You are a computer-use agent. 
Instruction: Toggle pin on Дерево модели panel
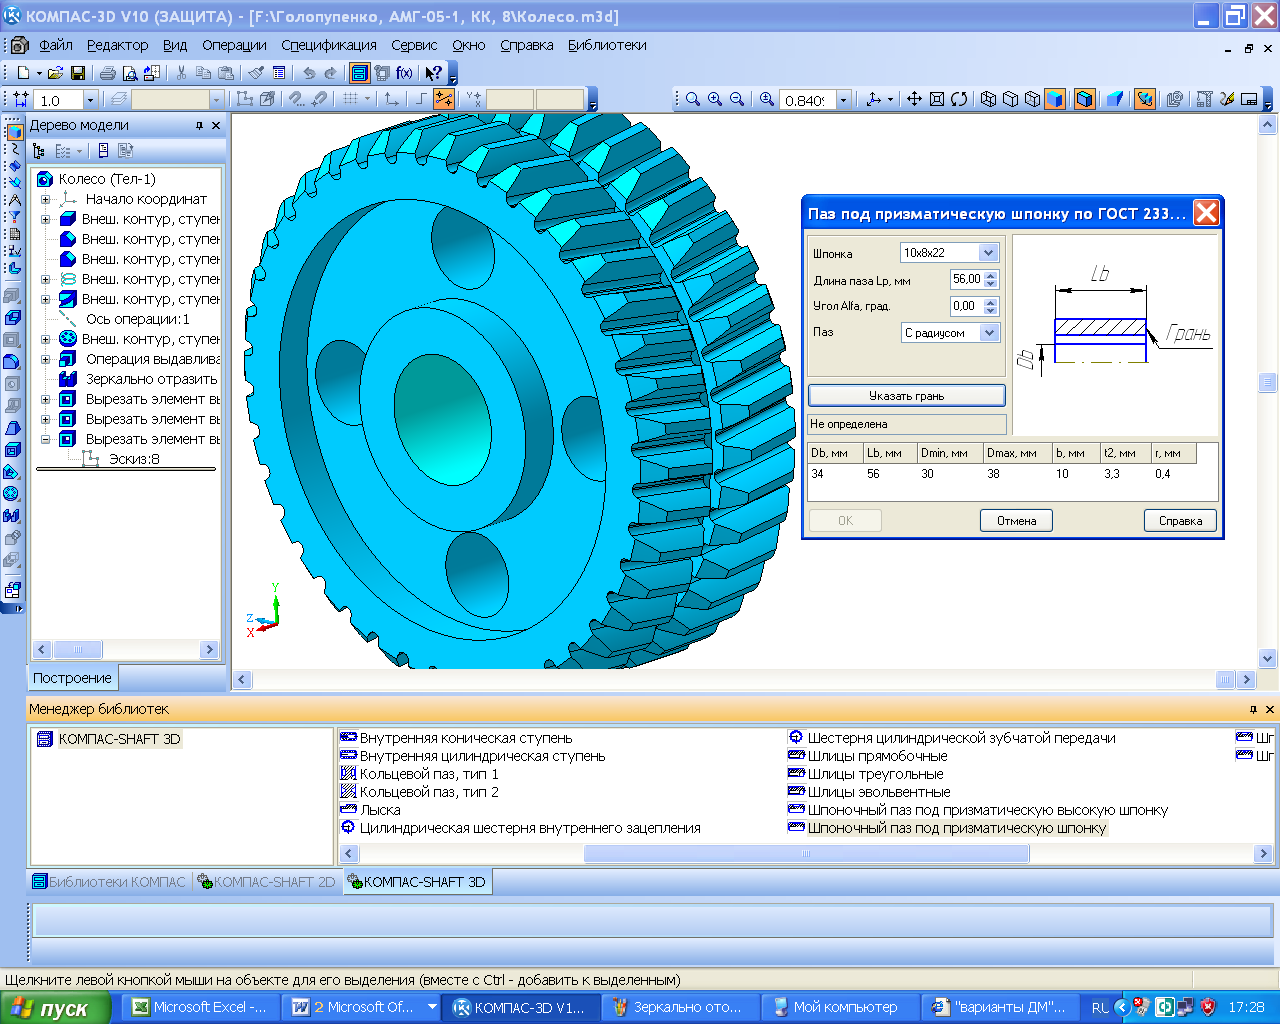pos(199,125)
